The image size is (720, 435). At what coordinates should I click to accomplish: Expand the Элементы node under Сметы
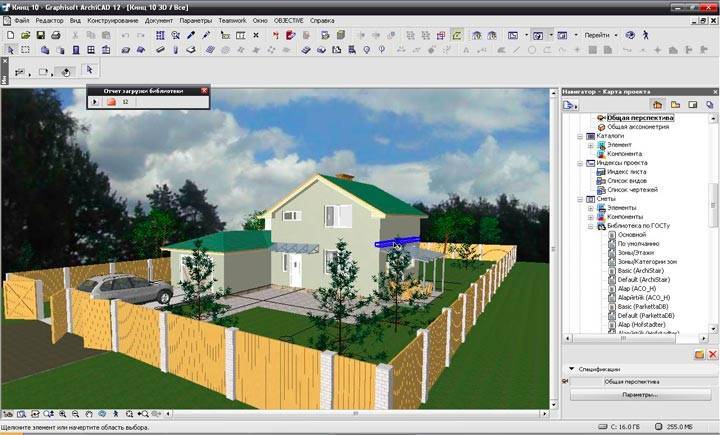(591, 208)
